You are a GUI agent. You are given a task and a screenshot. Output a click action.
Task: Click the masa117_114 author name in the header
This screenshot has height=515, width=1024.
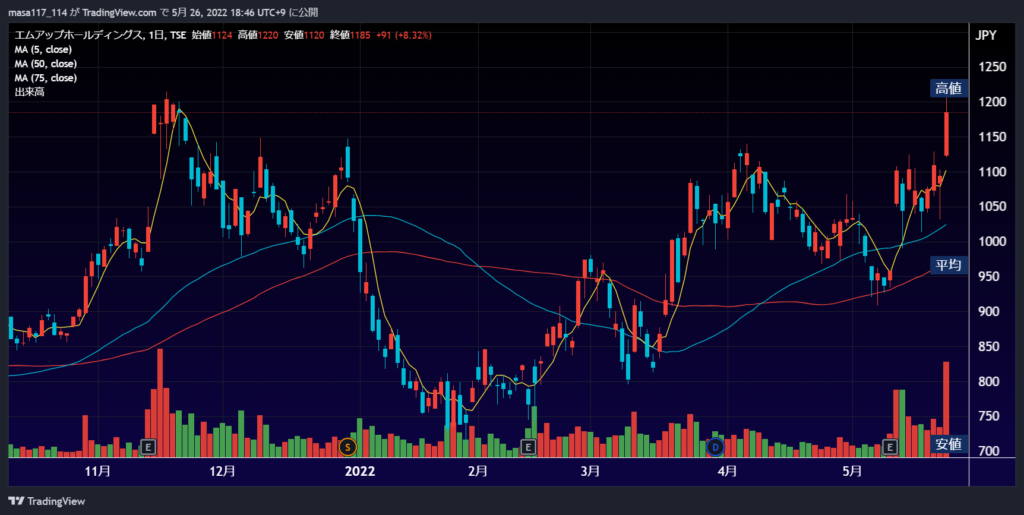click(38, 12)
